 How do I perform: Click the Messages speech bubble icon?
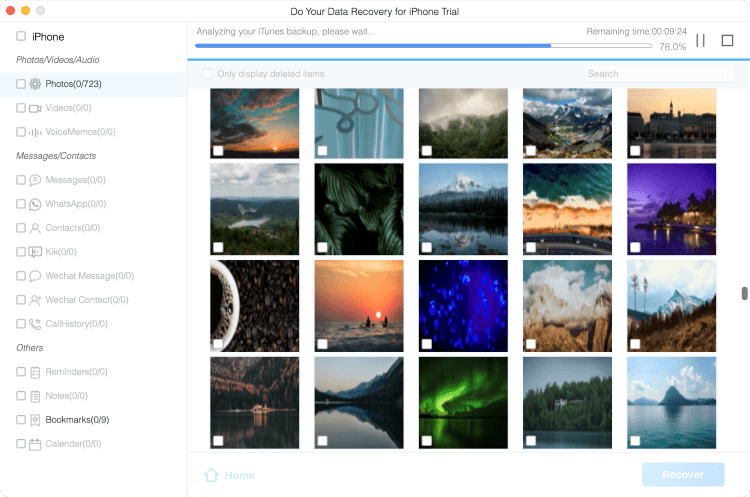(x=35, y=180)
